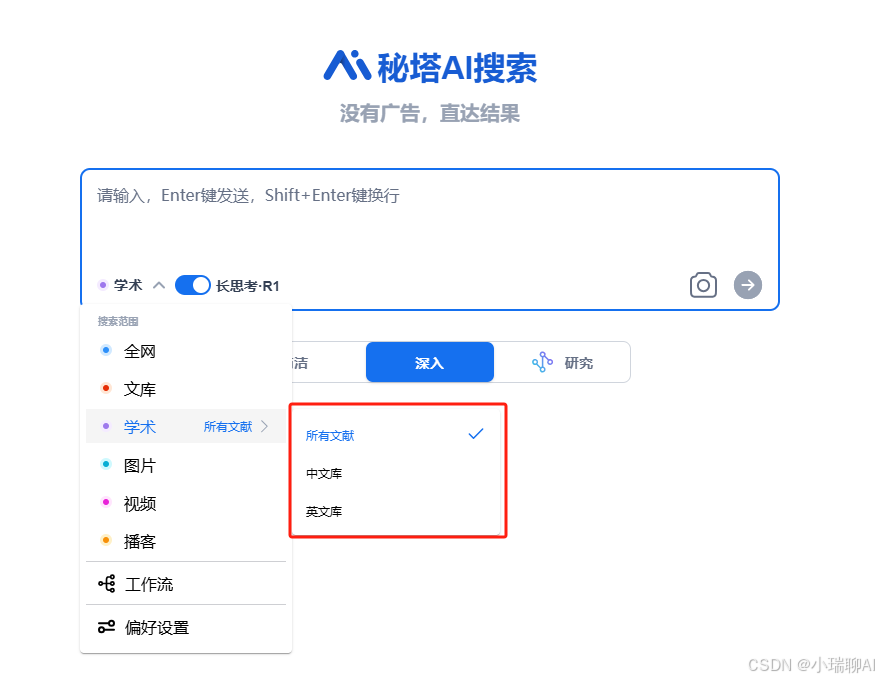Viewport: 879px width, 680px height.
Task: Click the 没有广告，直达结果 tagline
Action: tap(430, 113)
